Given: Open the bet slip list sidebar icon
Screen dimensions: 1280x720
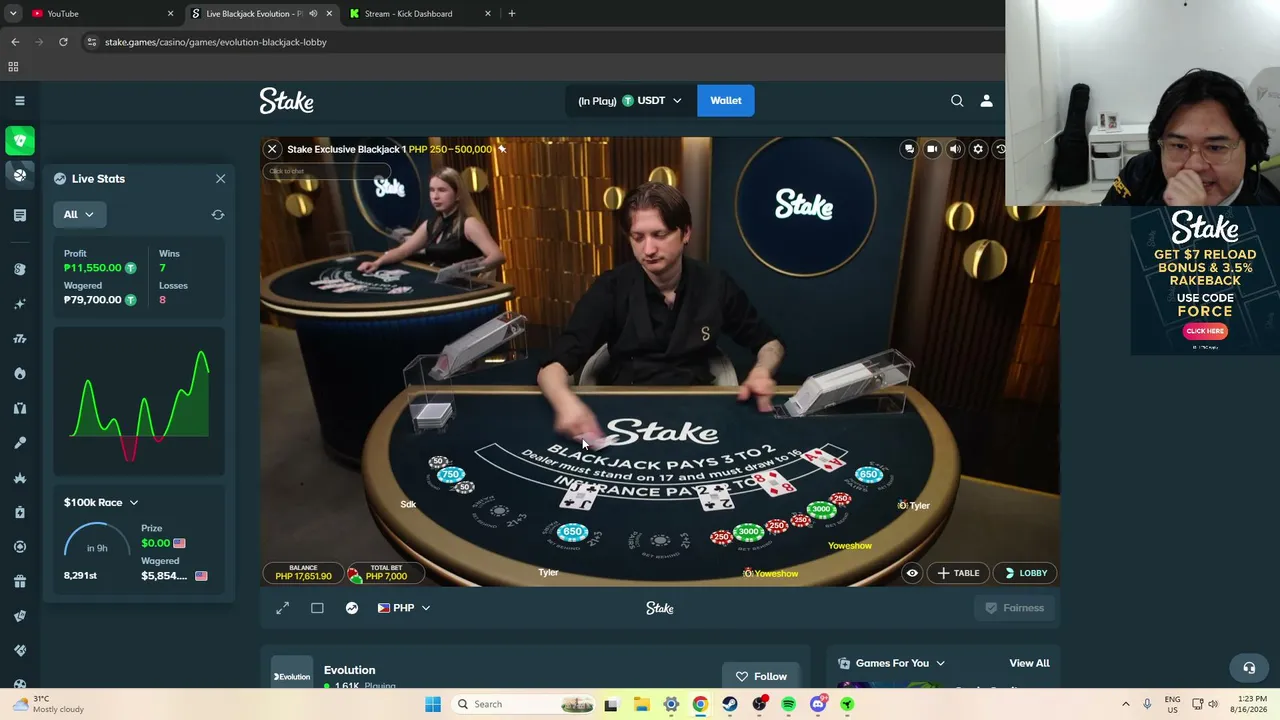Looking at the screenshot, I should 19,215.
